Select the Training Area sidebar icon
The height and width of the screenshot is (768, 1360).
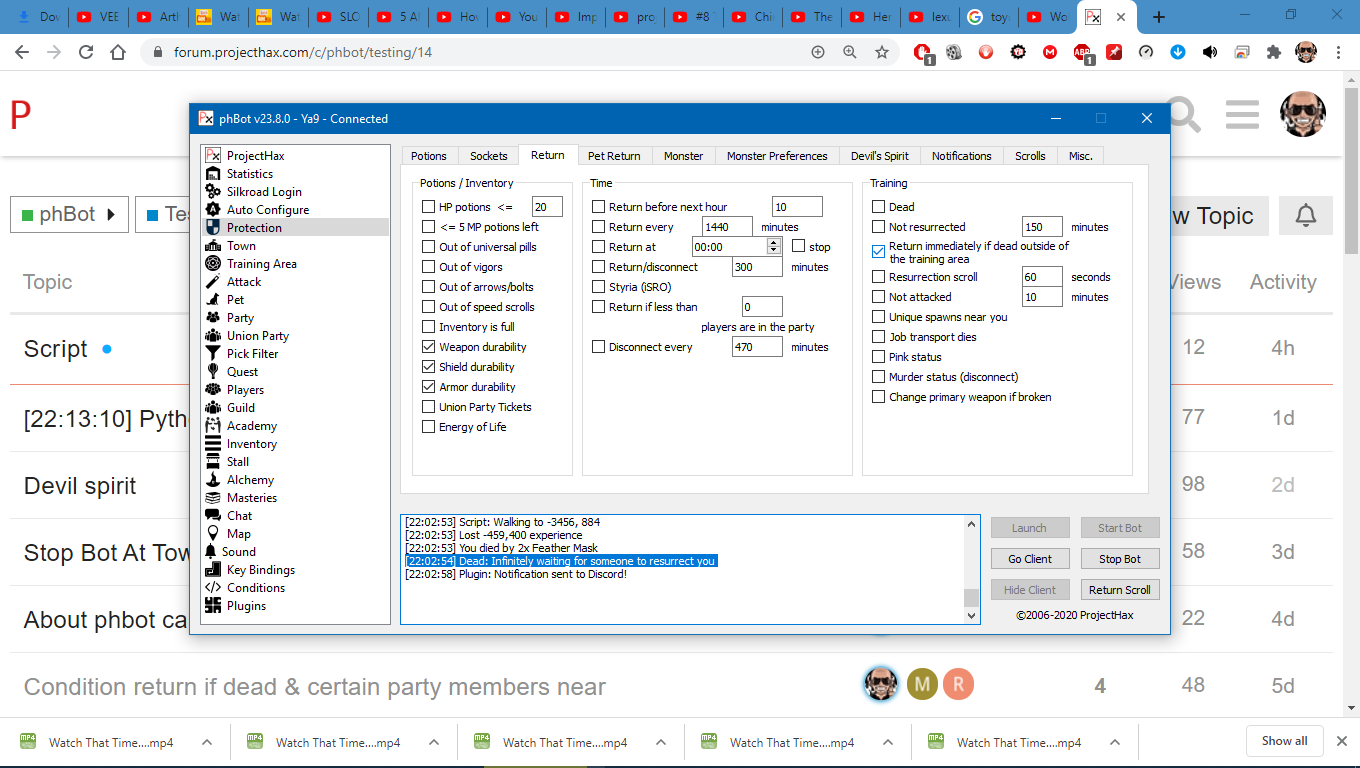coord(212,264)
